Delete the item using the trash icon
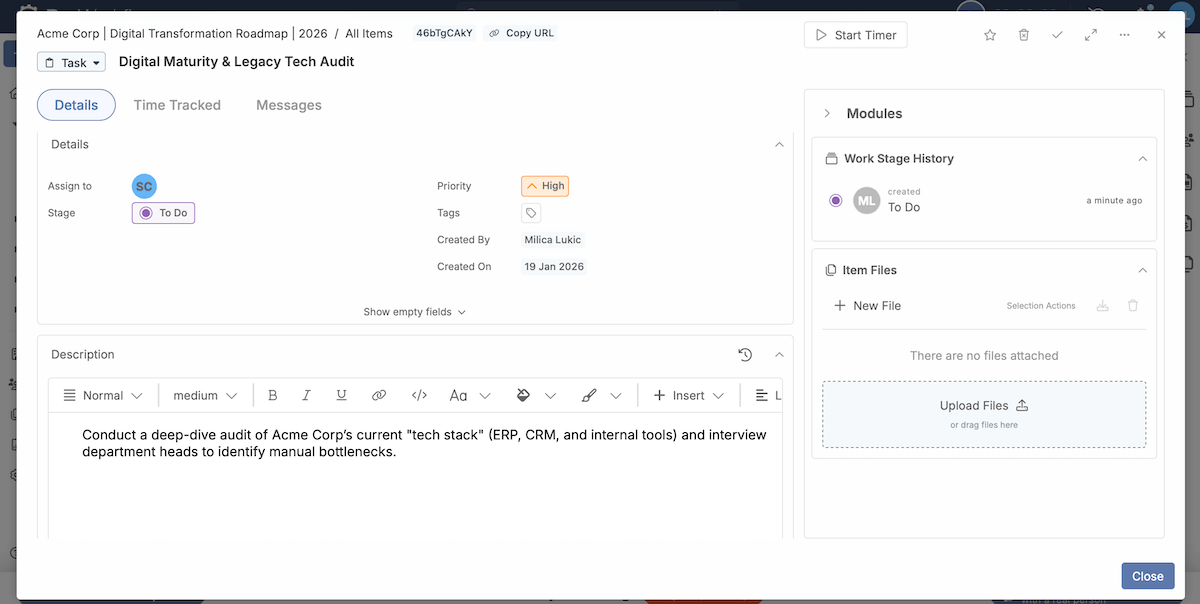 pos(1023,34)
